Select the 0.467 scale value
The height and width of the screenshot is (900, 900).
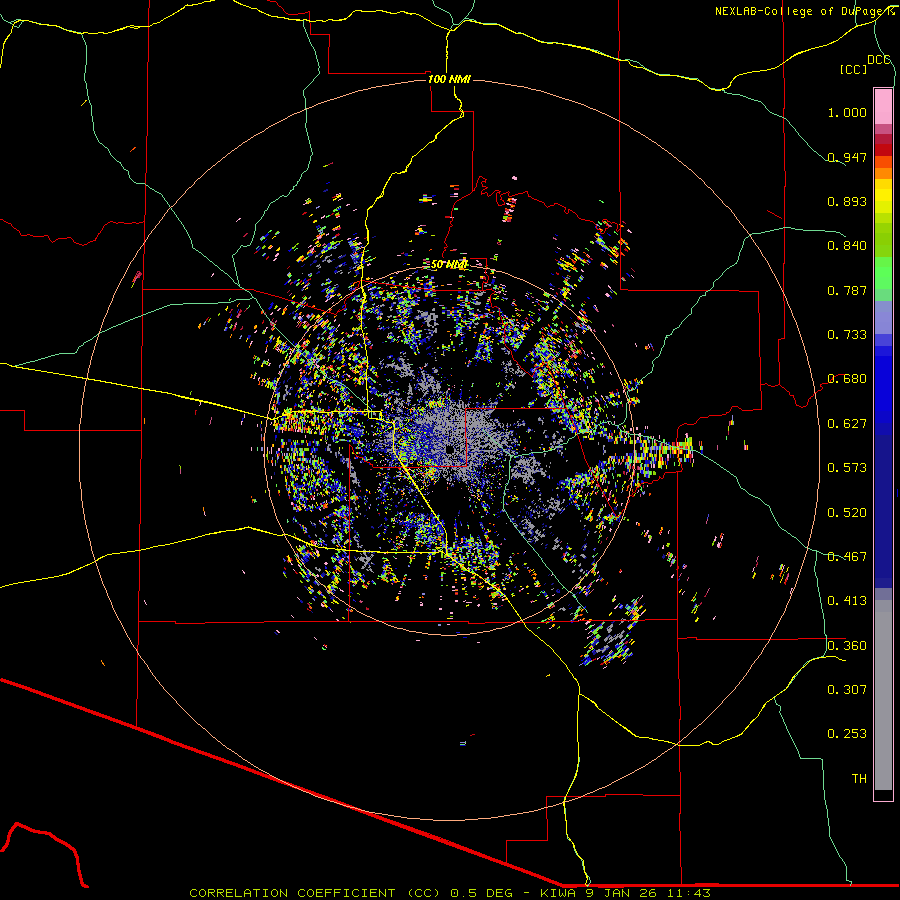pyautogui.click(x=847, y=557)
